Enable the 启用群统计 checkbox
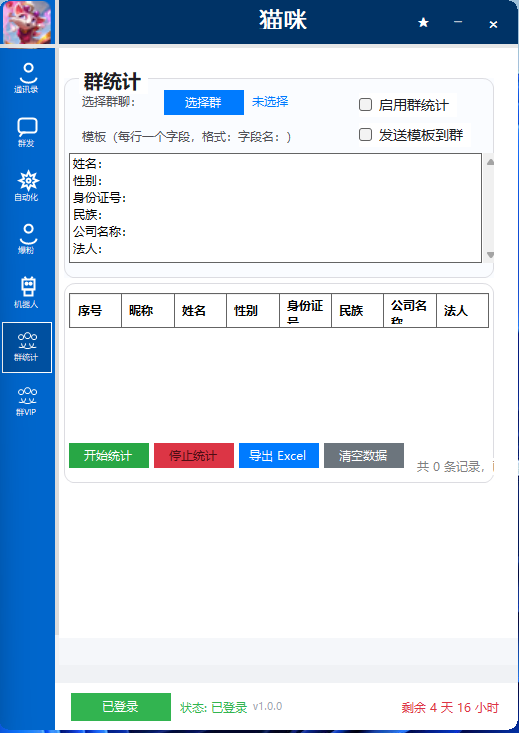This screenshot has width=519, height=733. pyautogui.click(x=365, y=104)
